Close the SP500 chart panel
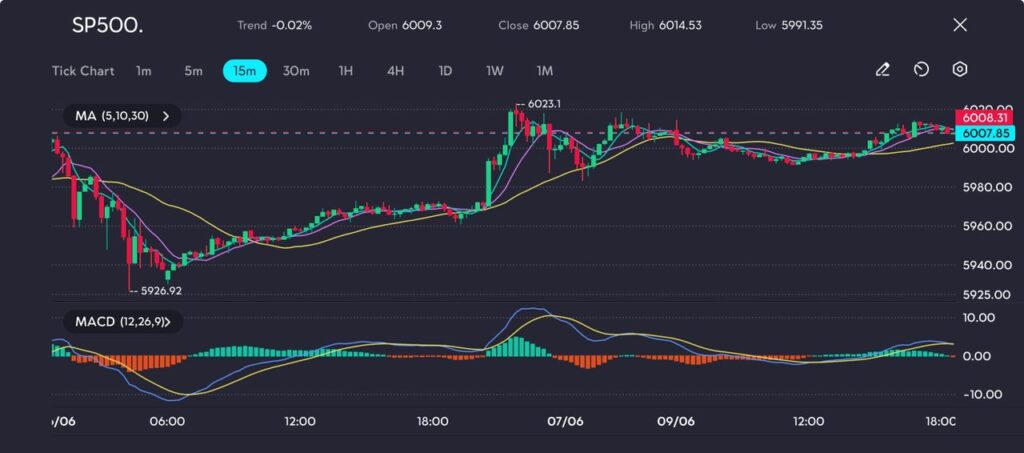This screenshot has height=453, width=1024. [960, 25]
